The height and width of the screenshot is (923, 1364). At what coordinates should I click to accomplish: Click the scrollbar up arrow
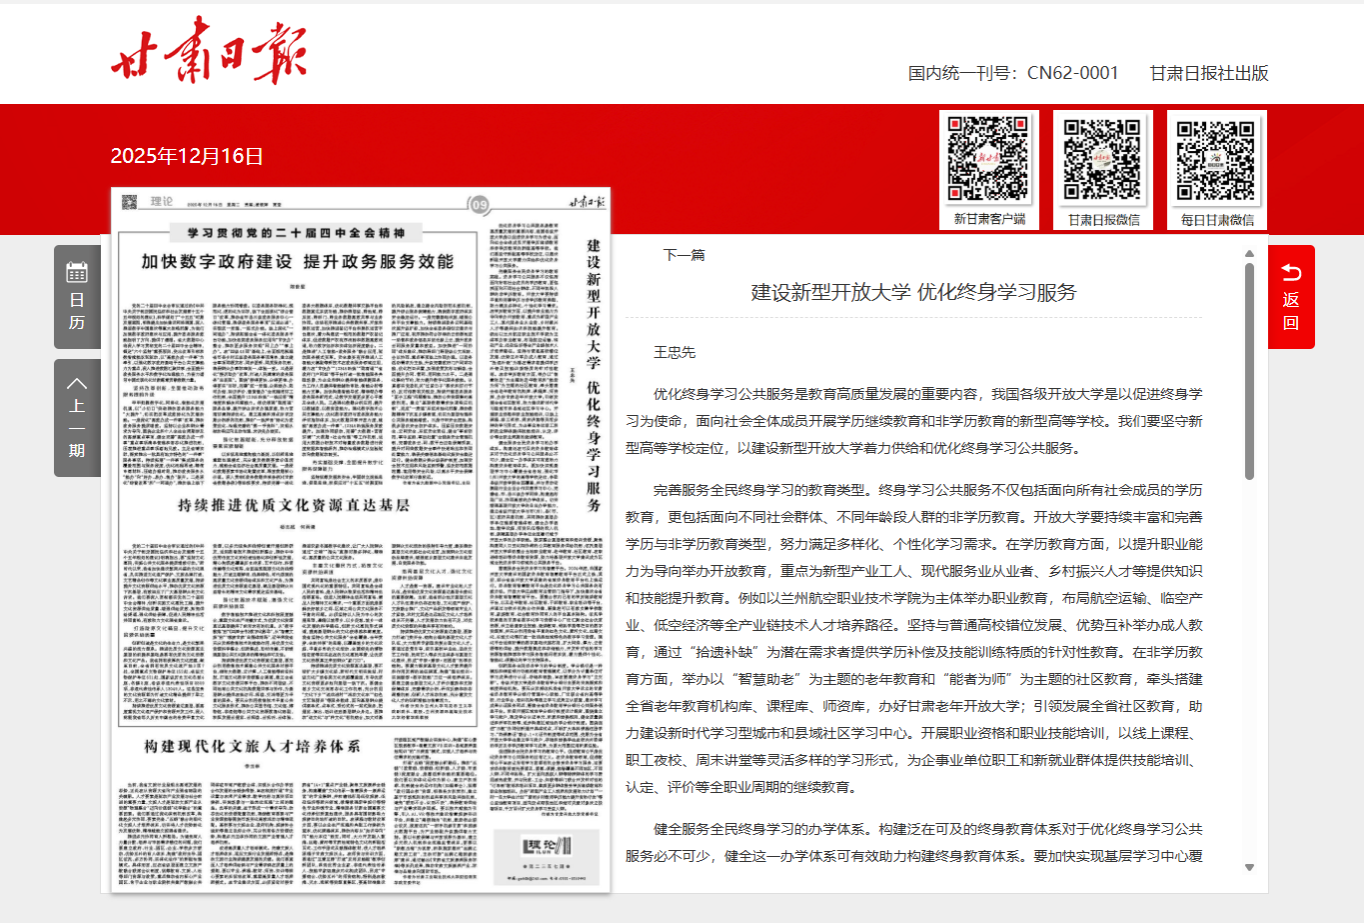pyautogui.click(x=1249, y=254)
